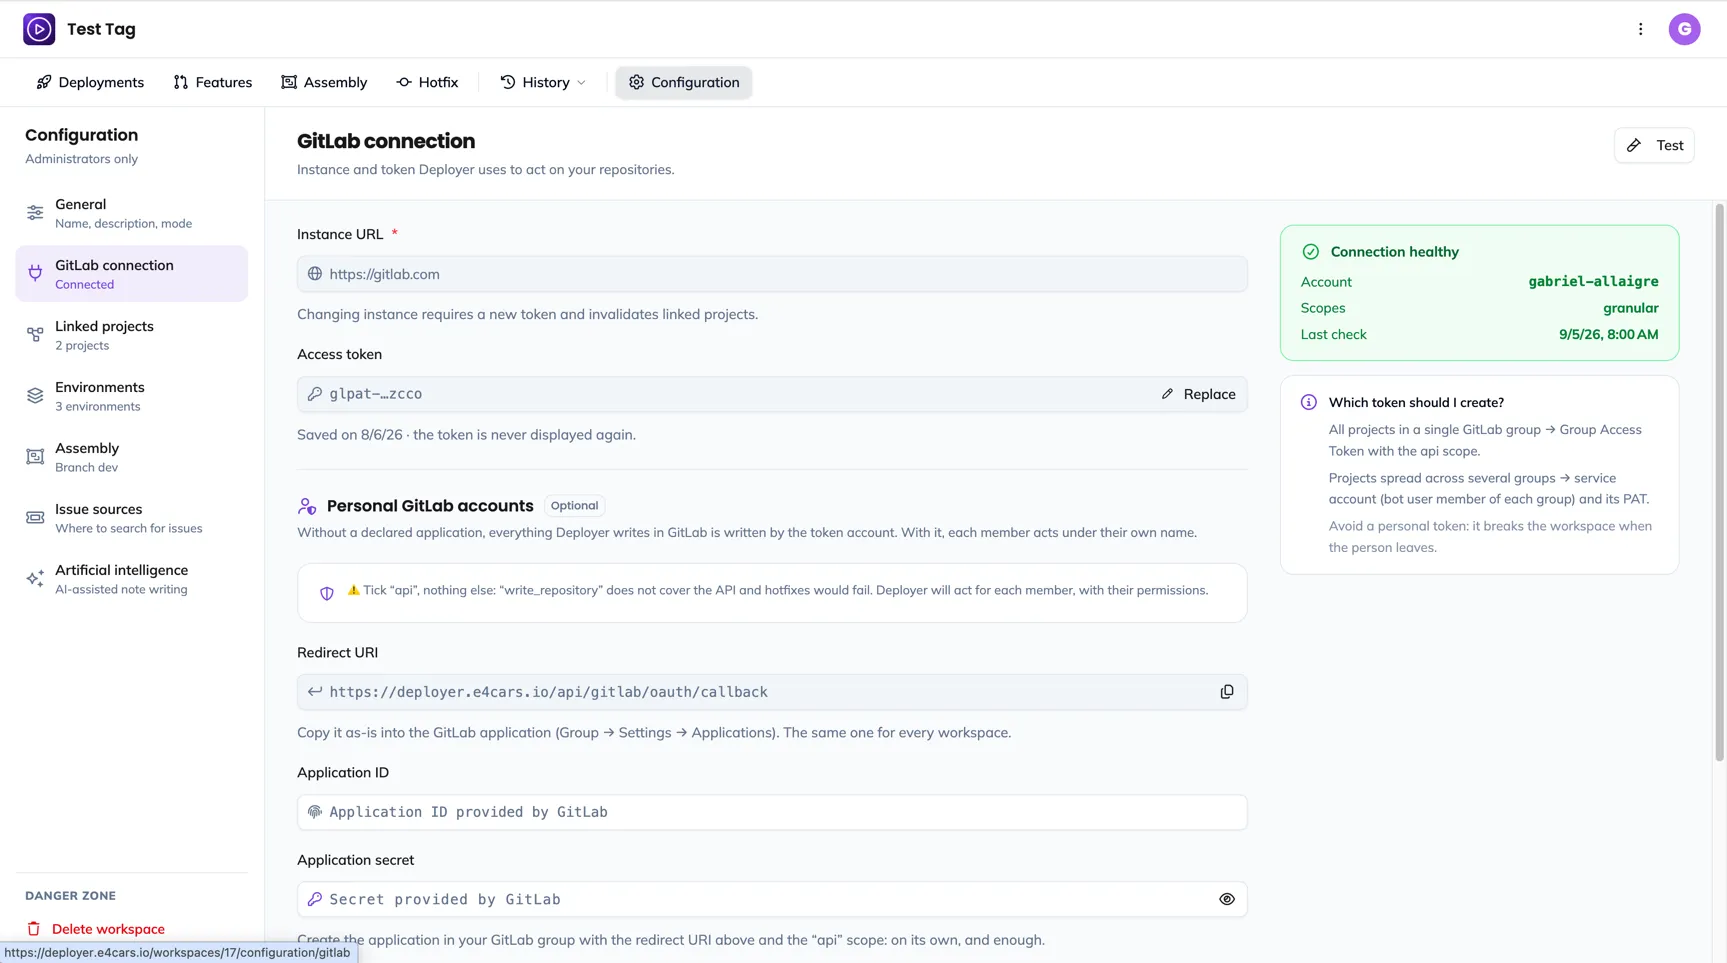Click the trash icon beside Delete workspace
1727x963 pixels.
pyautogui.click(x=34, y=929)
